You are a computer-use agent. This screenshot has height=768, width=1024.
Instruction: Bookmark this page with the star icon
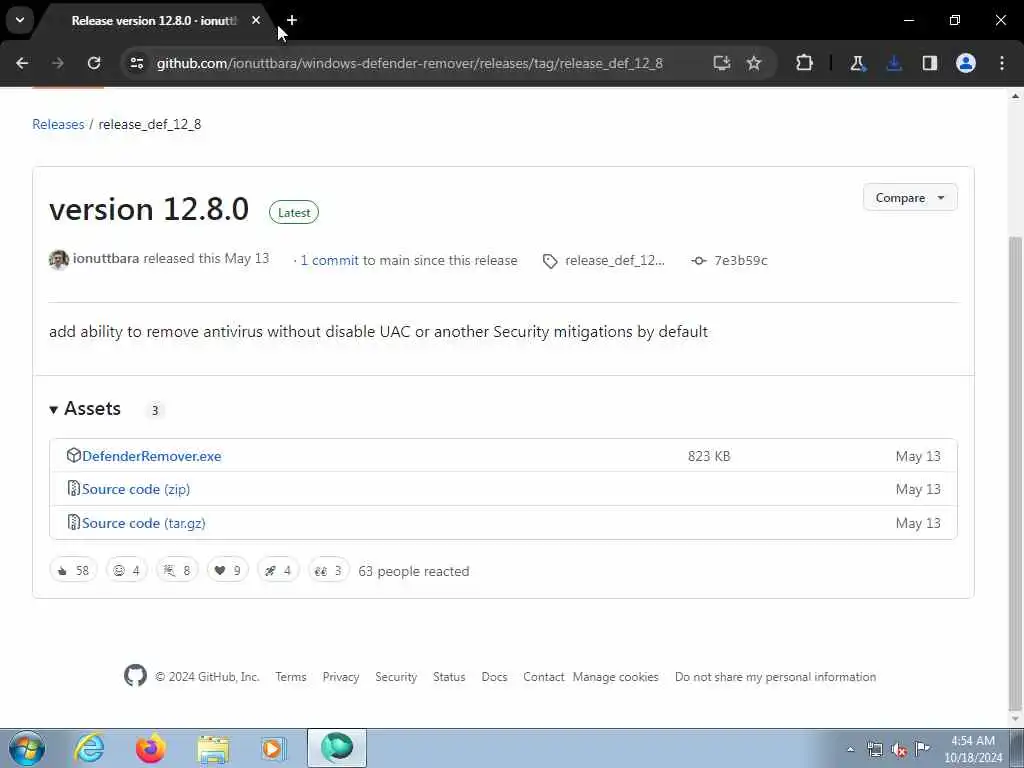[754, 63]
